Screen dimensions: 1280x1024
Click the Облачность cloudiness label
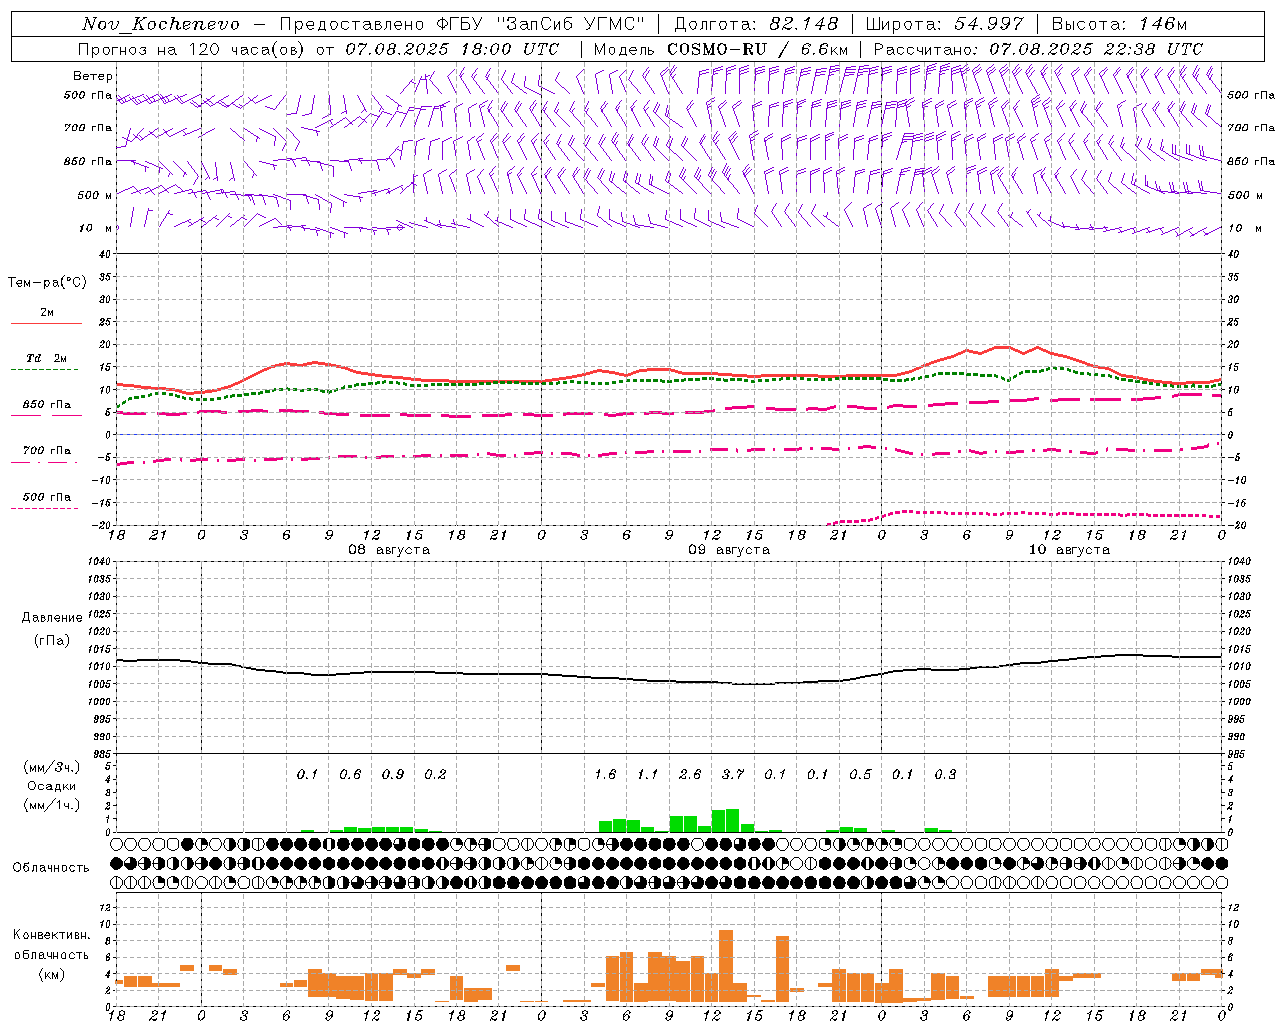[51, 867]
